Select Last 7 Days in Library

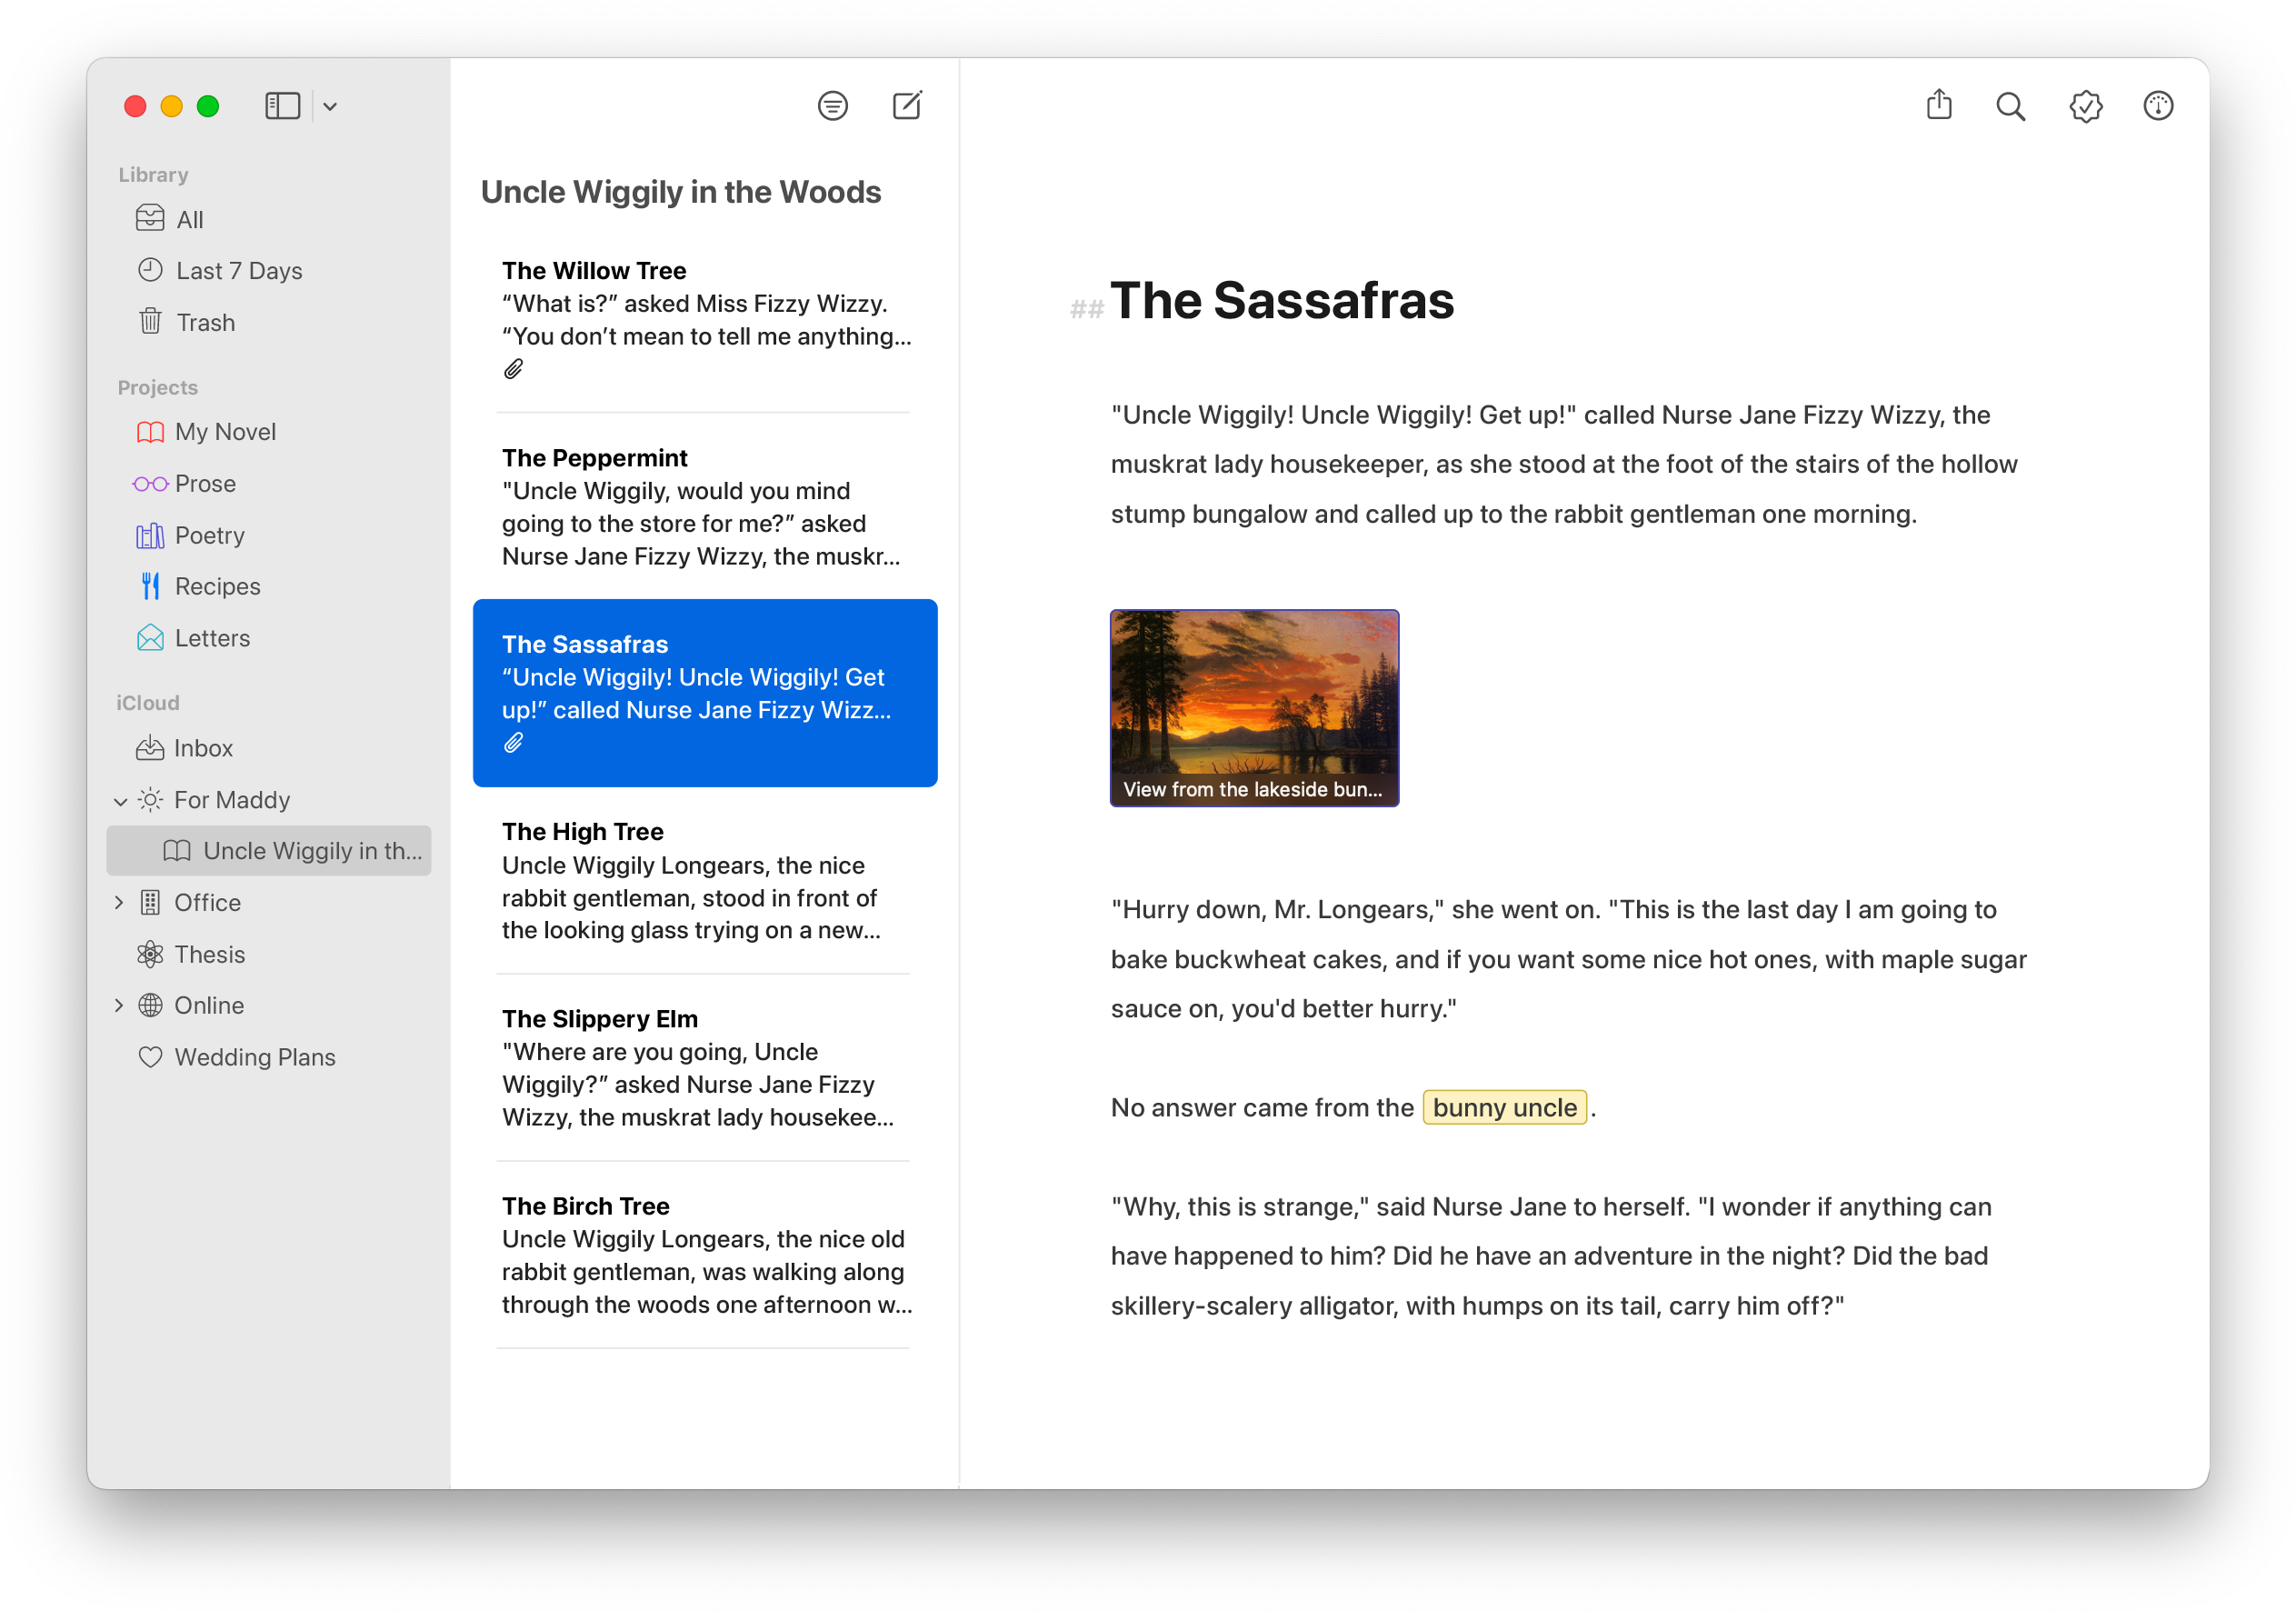[x=239, y=271]
